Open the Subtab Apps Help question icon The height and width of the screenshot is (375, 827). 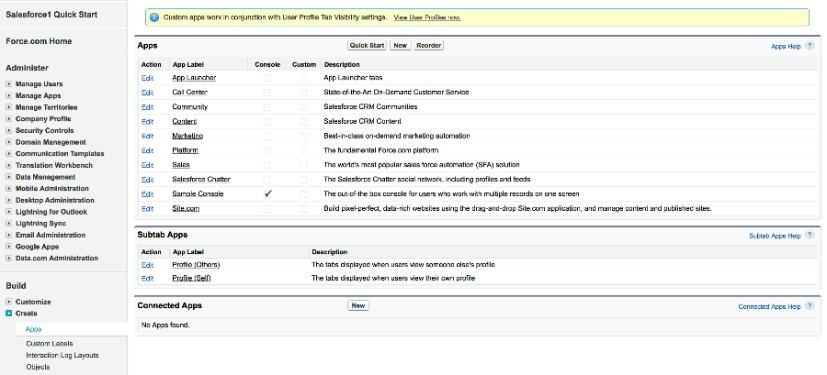click(810, 235)
